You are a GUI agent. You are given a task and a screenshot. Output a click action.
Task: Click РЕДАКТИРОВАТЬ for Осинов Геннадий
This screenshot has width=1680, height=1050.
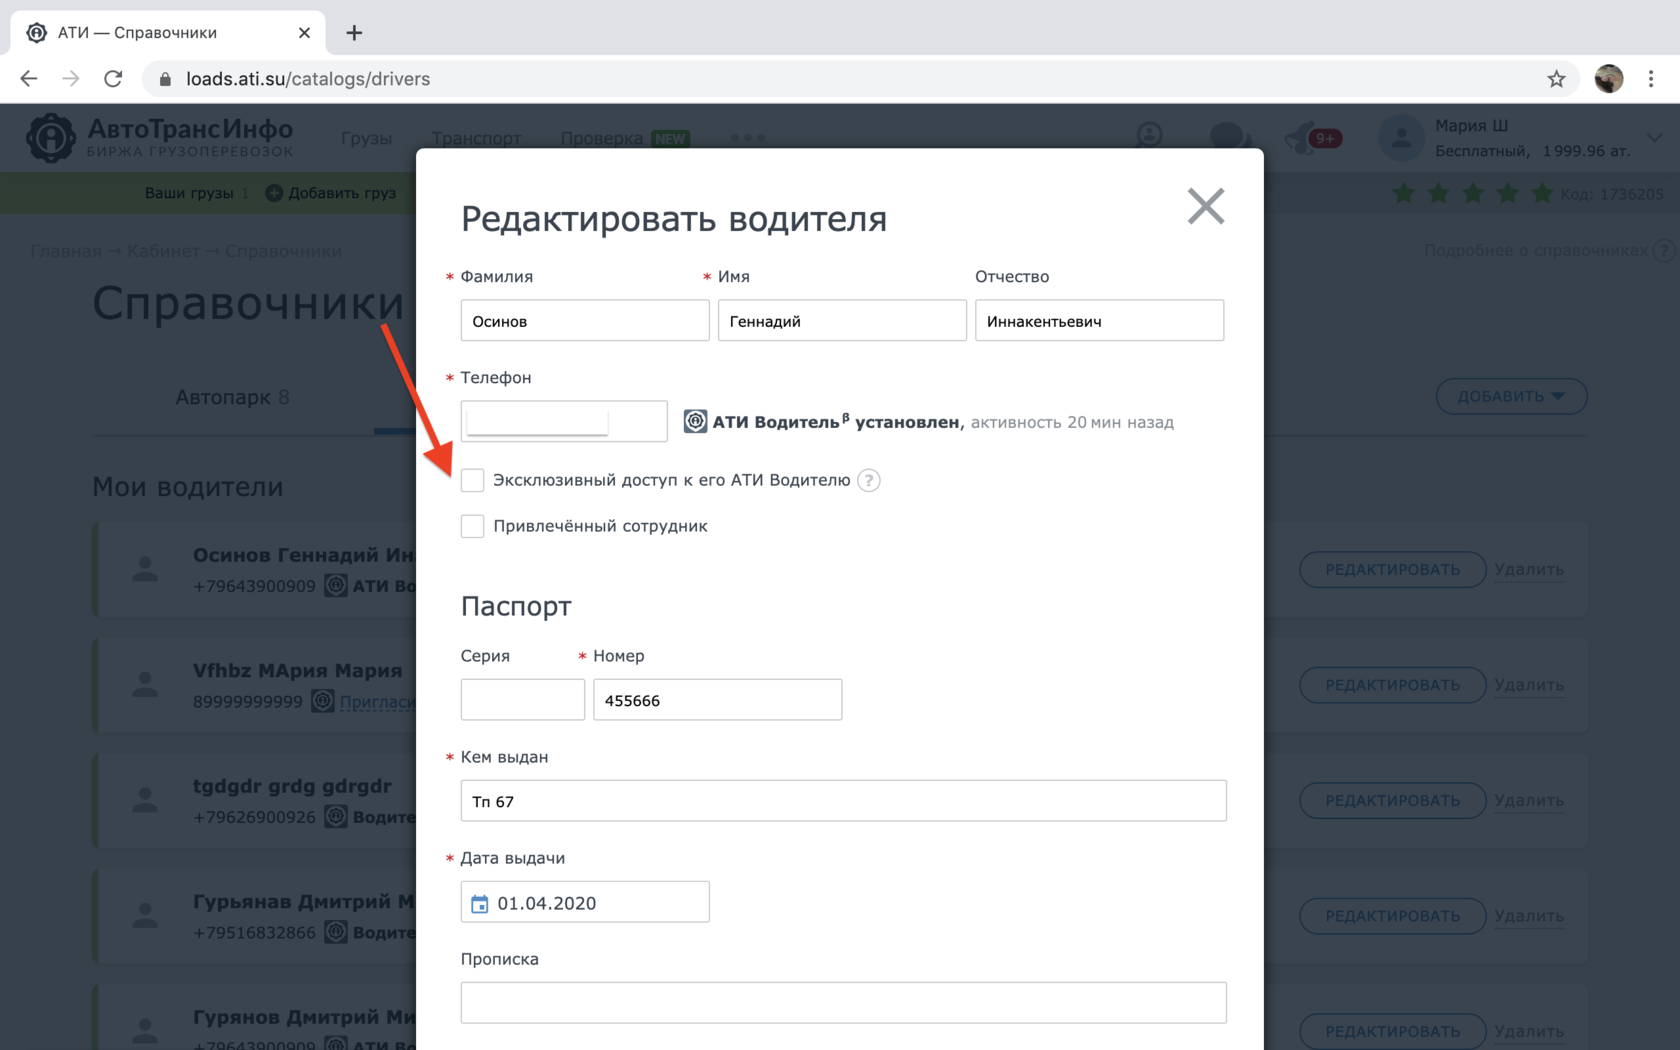[x=1392, y=569]
